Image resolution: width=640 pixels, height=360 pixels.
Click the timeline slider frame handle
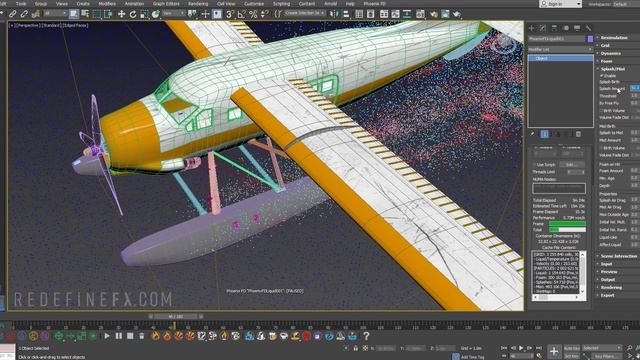176,316
